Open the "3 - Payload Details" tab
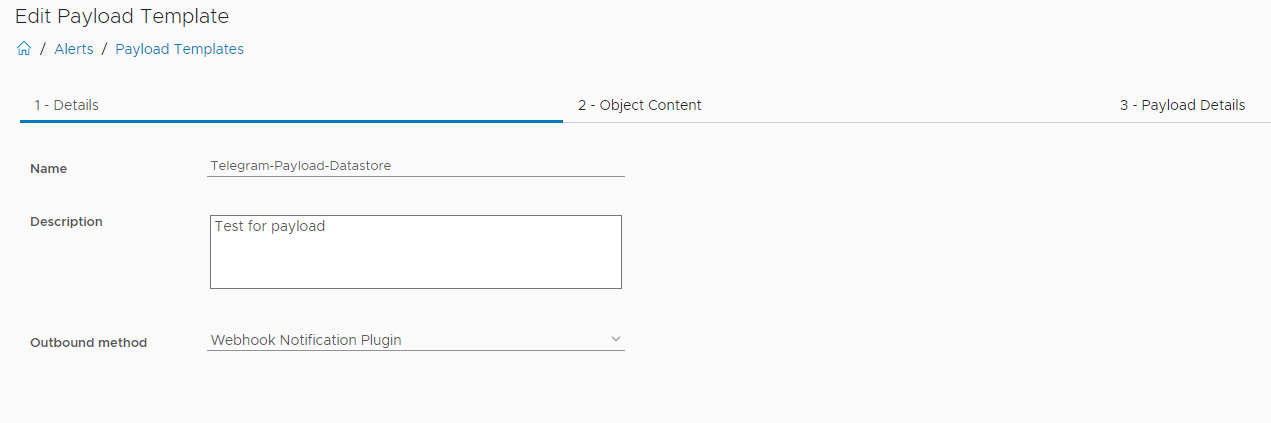 pyautogui.click(x=1182, y=105)
